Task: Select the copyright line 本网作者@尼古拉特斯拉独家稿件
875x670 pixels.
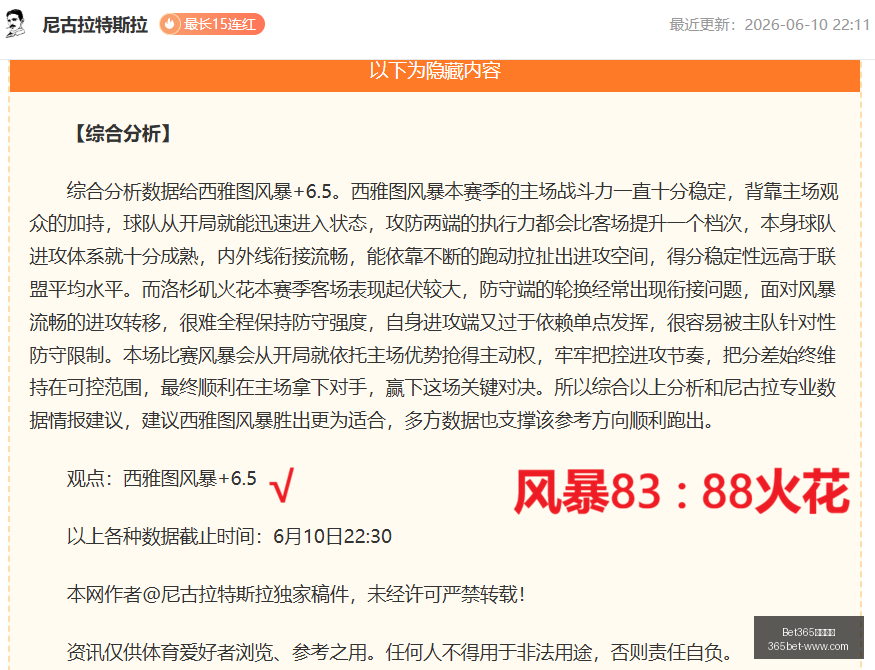Action: (296, 594)
